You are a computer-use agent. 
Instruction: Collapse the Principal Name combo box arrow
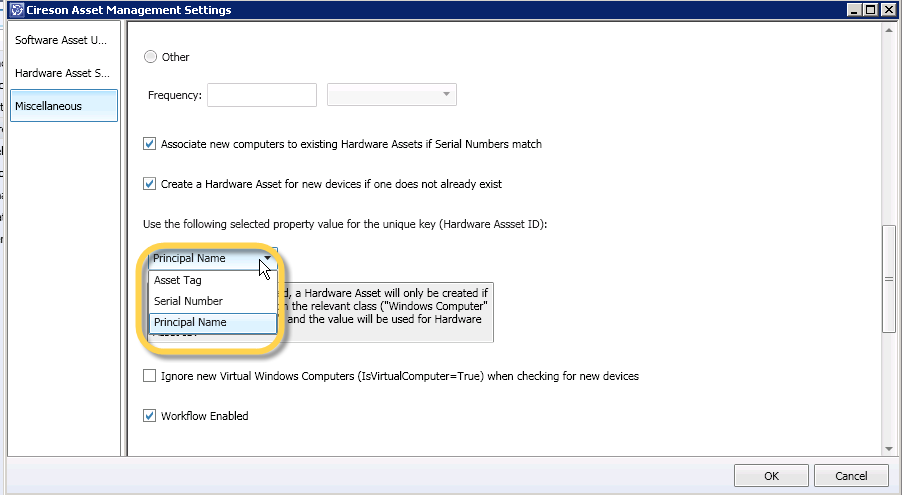pos(267,258)
